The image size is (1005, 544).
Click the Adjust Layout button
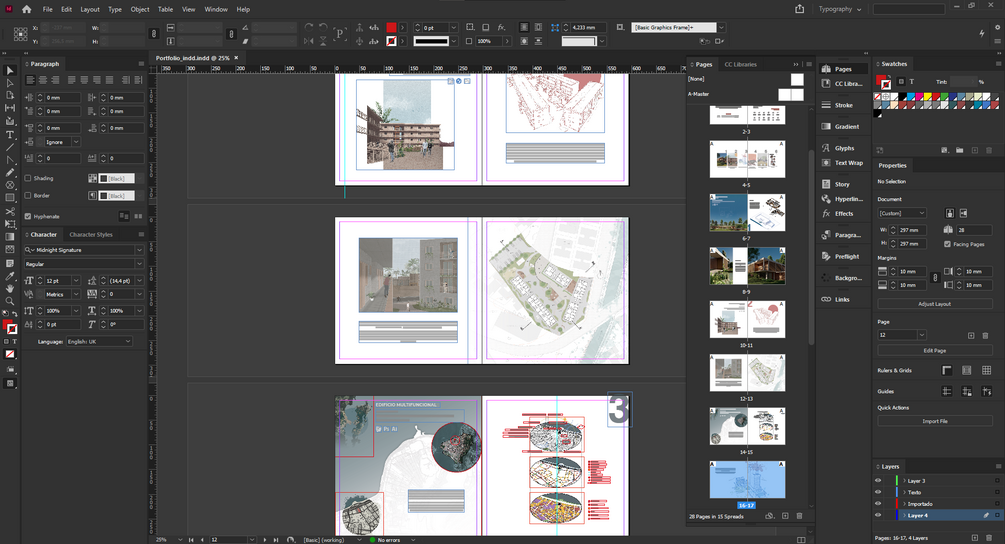click(934, 304)
